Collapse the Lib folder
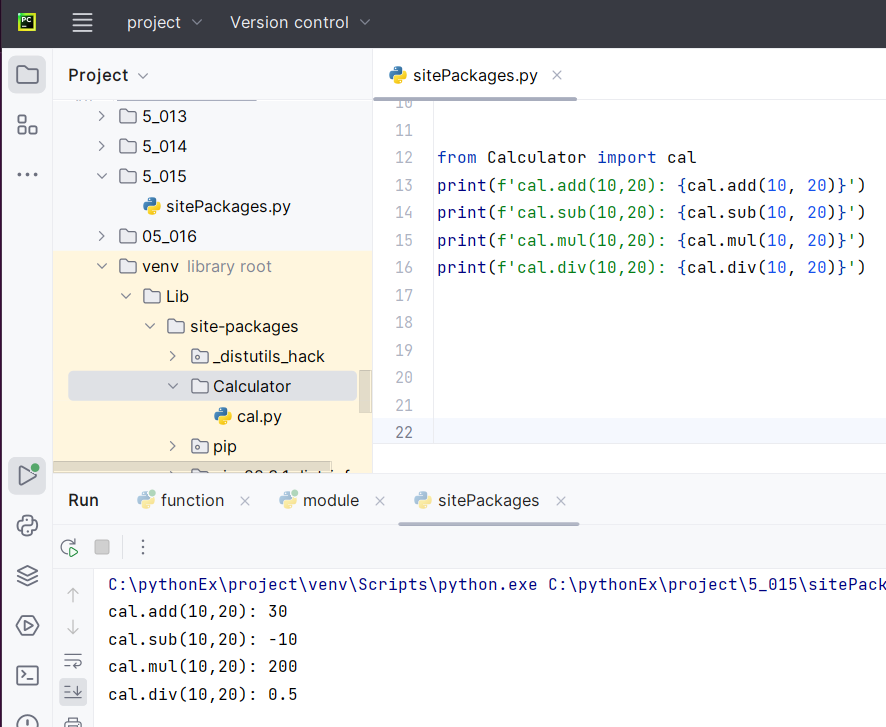The height and width of the screenshot is (727, 886). click(x=126, y=296)
